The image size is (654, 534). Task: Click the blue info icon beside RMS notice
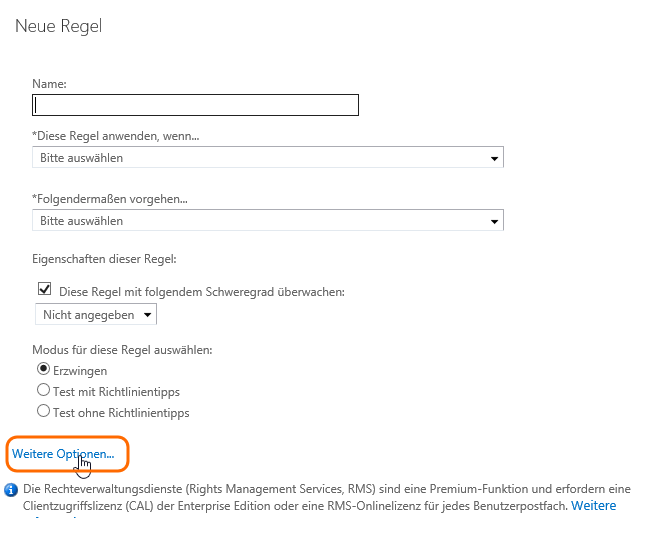(11, 490)
